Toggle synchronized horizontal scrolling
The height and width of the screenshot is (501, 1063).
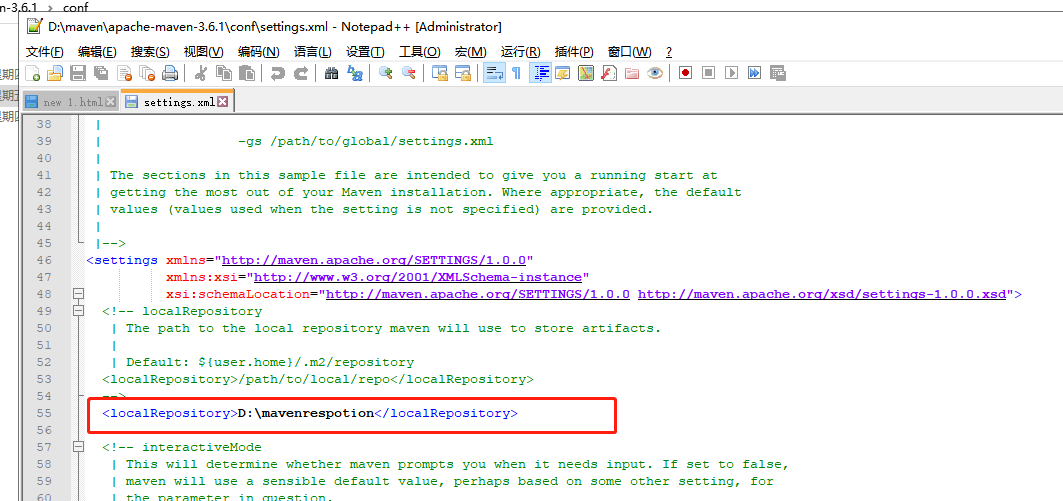click(463, 73)
